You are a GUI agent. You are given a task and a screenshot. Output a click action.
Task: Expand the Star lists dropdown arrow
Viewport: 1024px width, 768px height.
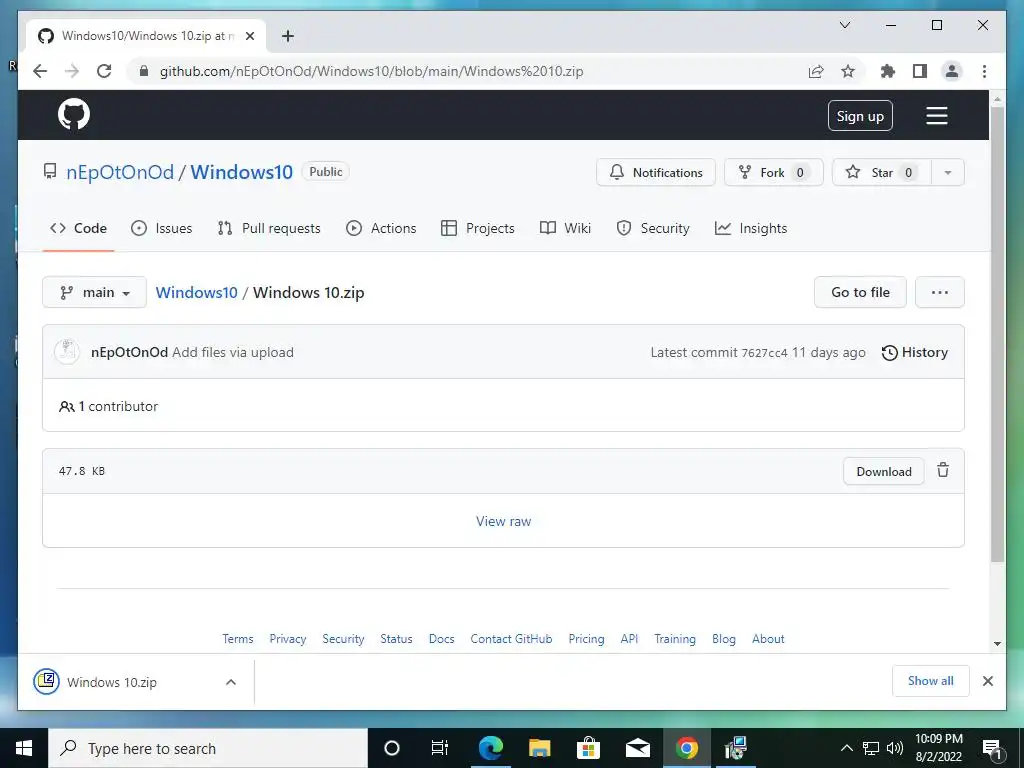coord(948,172)
